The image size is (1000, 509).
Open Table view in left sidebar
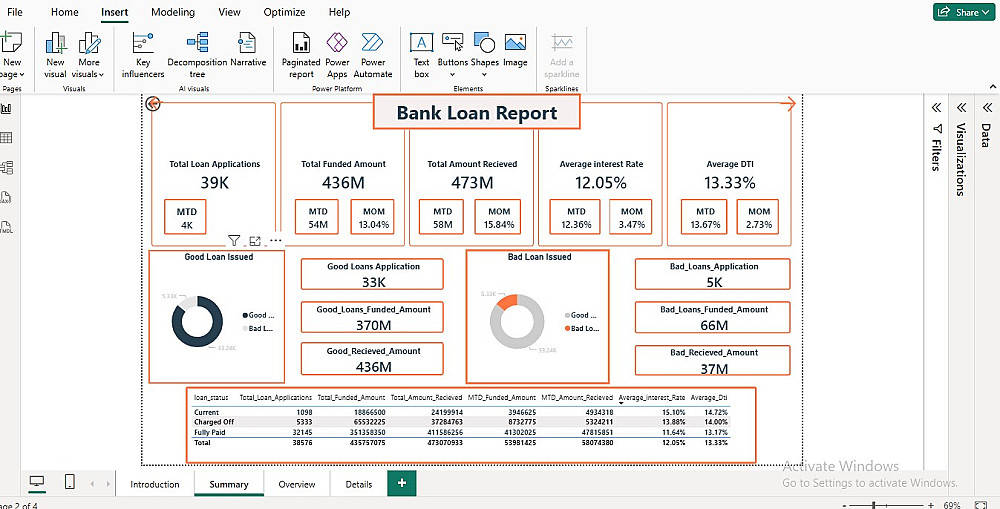[6, 138]
